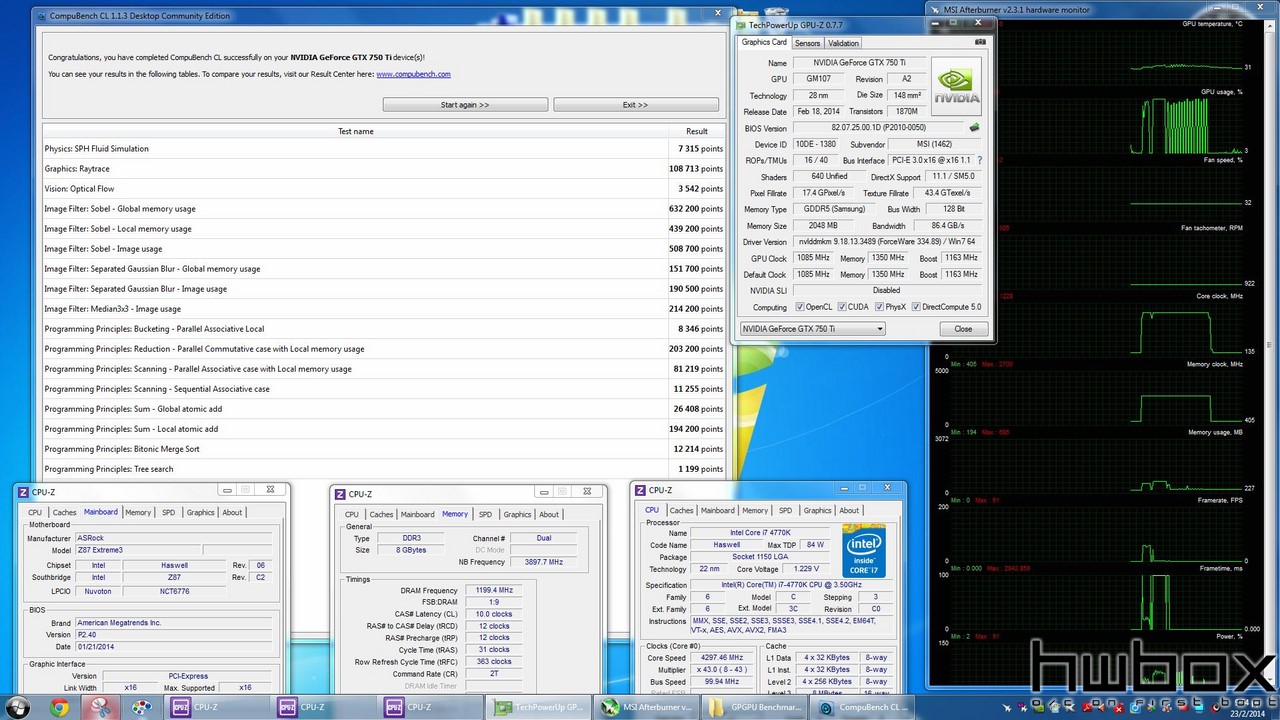Open the Paint palette taskbar icon
1280x720 pixels.
click(142, 708)
